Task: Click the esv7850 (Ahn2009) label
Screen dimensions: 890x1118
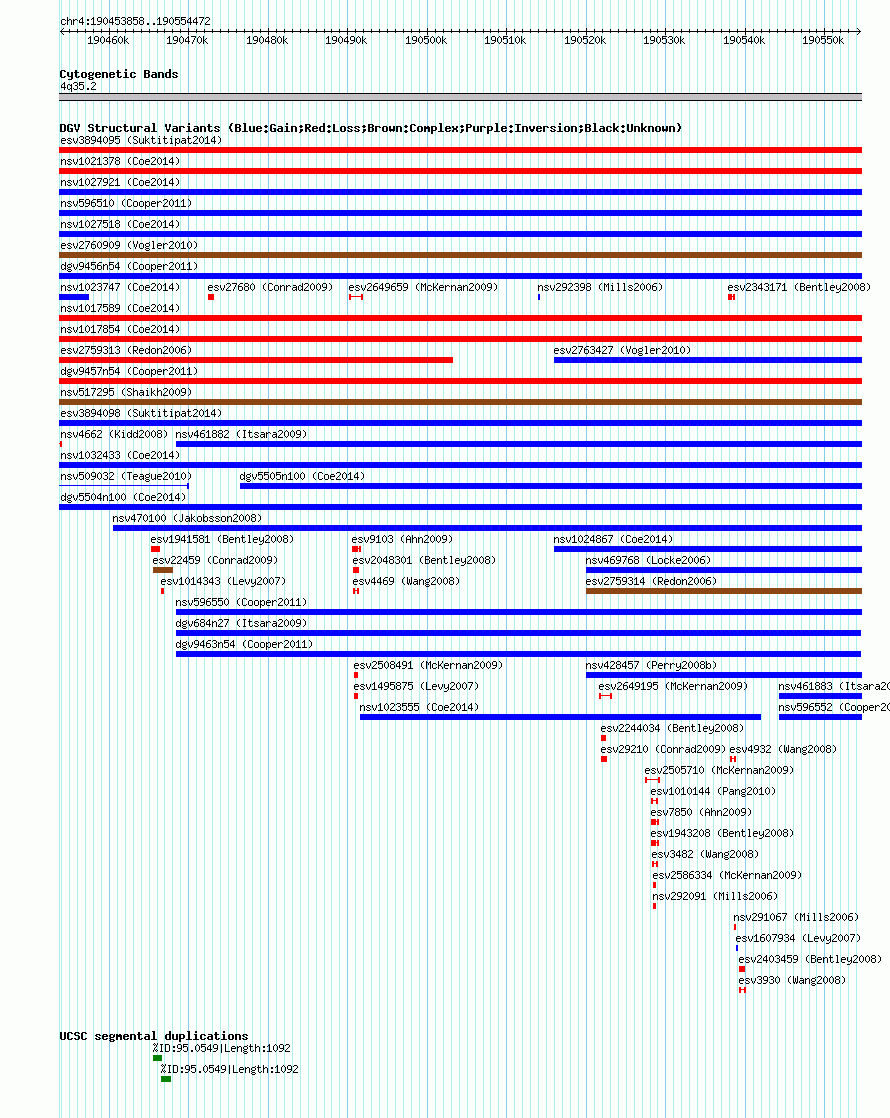Action: (x=701, y=812)
